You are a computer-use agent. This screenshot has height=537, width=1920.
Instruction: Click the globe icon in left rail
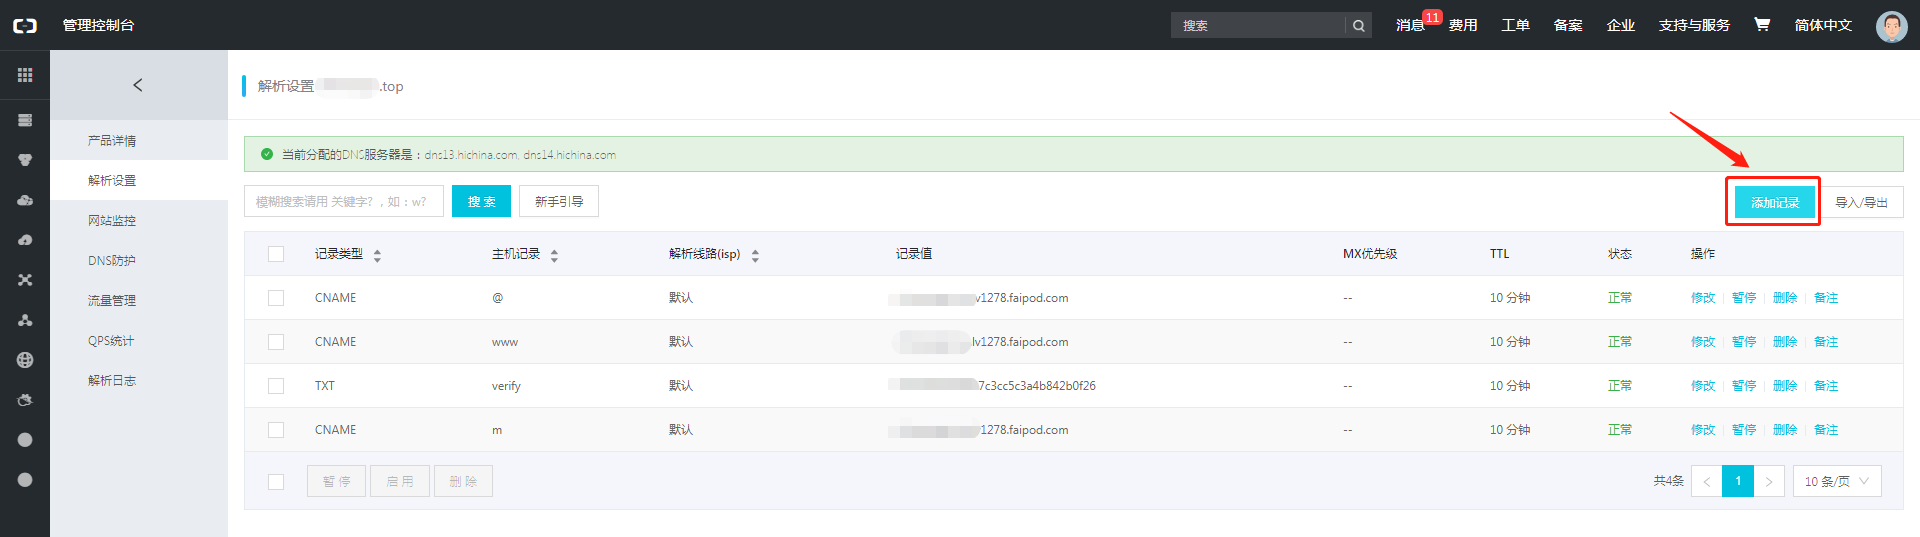pyautogui.click(x=25, y=360)
